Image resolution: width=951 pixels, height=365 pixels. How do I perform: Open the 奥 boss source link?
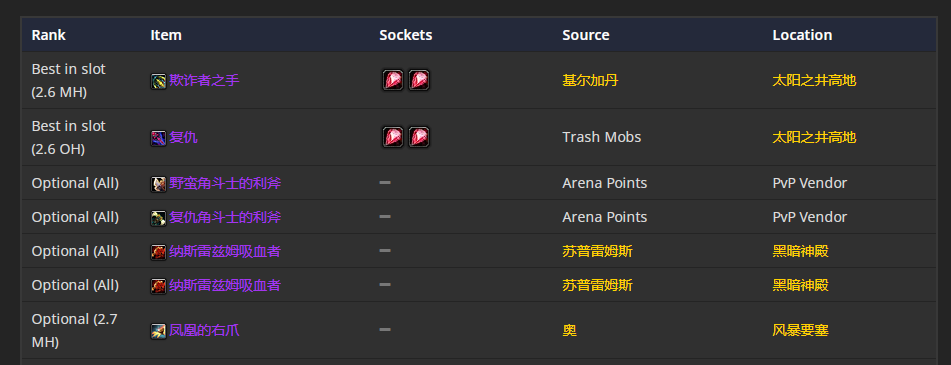tap(570, 330)
